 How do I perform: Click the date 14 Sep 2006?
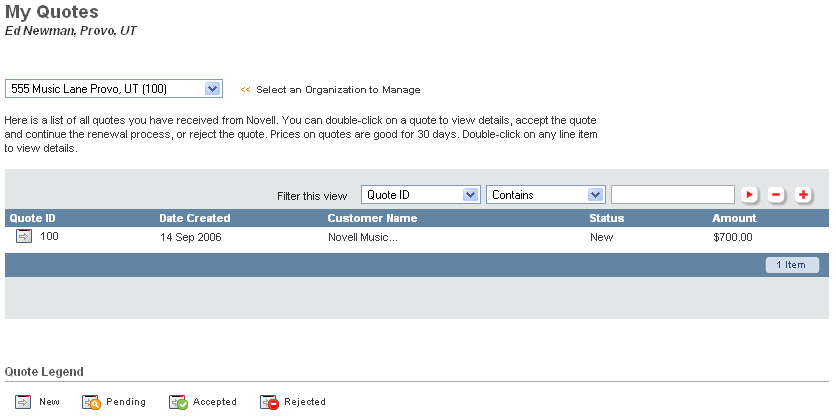click(x=190, y=237)
